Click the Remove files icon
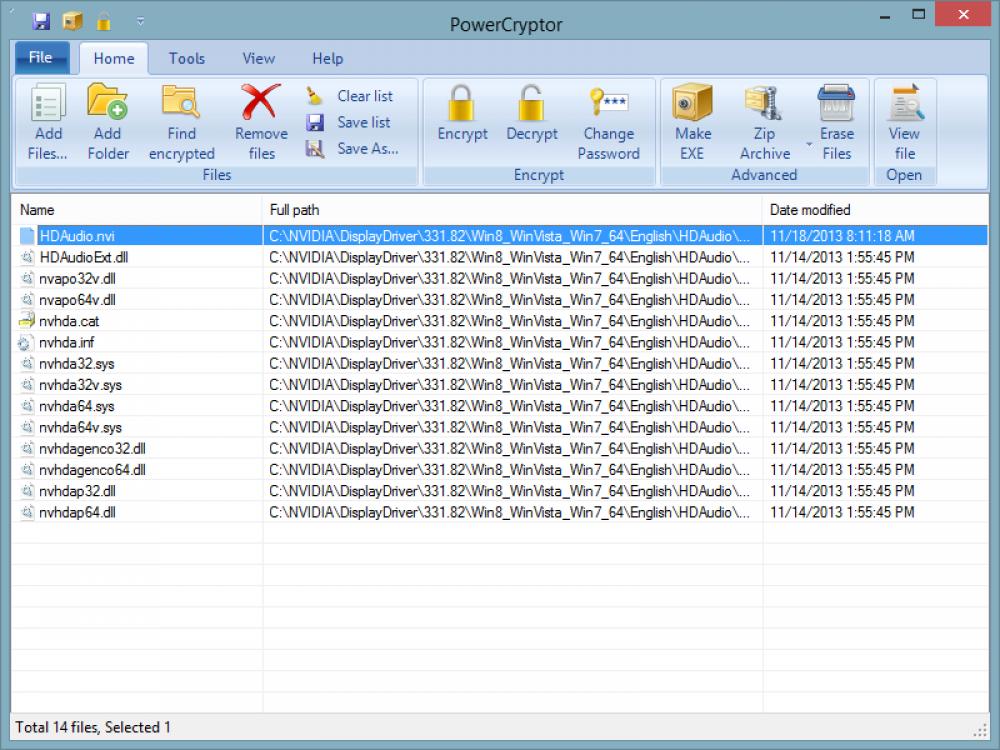The image size is (1000, 750). pos(260,104)
